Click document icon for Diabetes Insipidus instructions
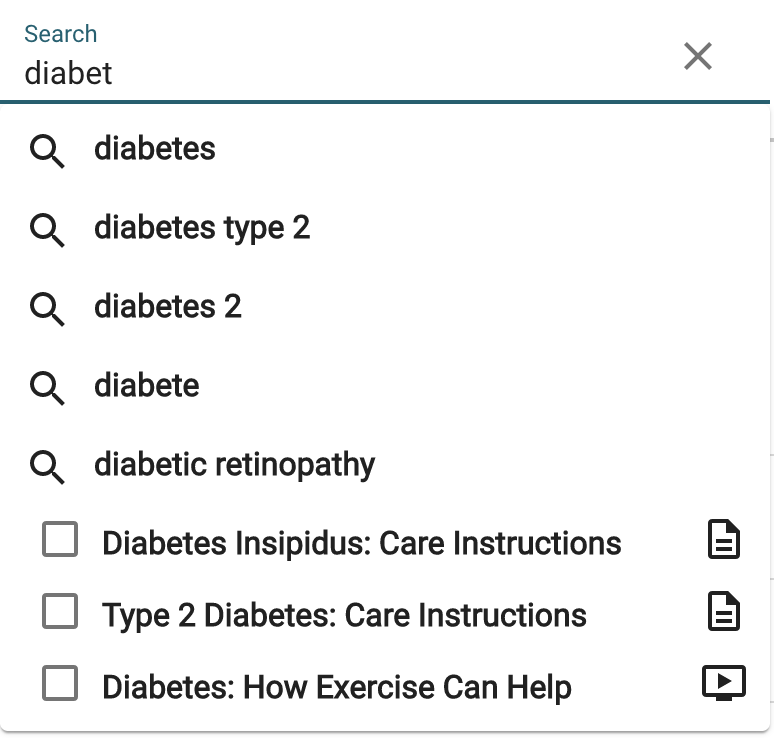The width and height of the screenshot is (774, 738). (724, 539)
